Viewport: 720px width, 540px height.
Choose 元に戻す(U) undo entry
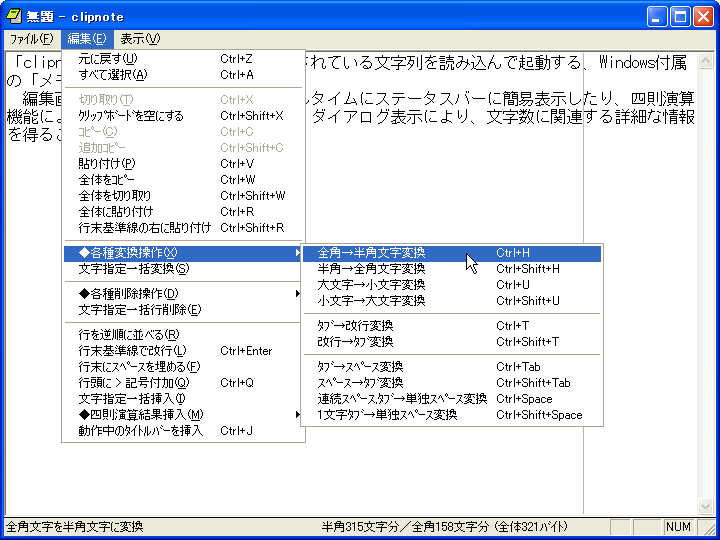tap(183, 59)
